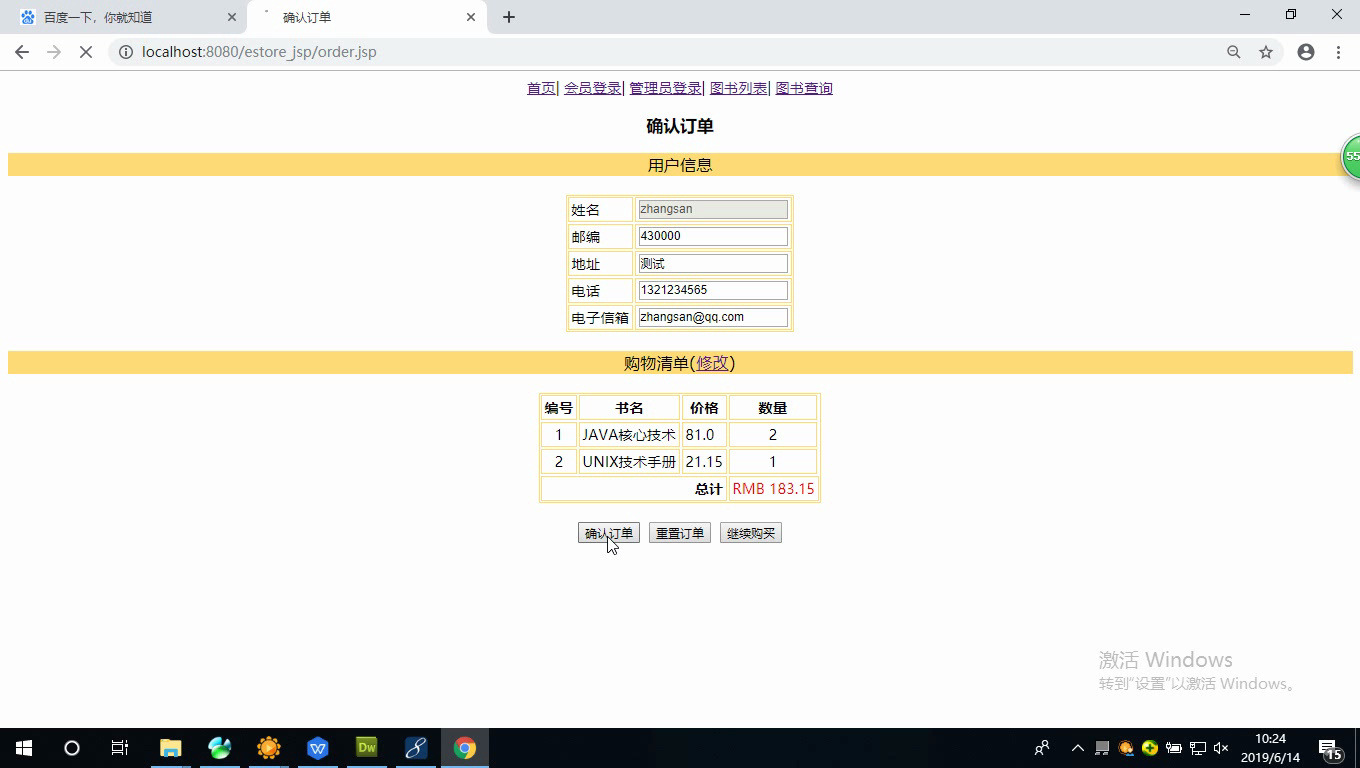
Task: Open the 会员登录 link
Action: point(592,88)
